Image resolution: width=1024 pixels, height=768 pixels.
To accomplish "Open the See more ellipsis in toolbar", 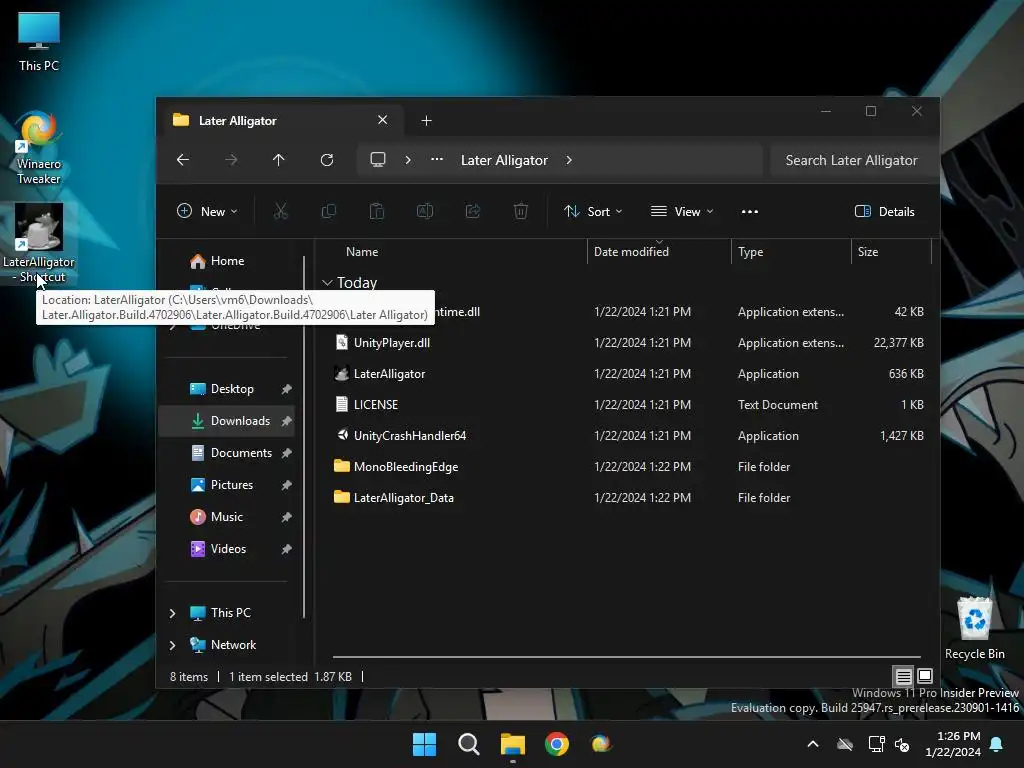I will click(x=750, y=212).
